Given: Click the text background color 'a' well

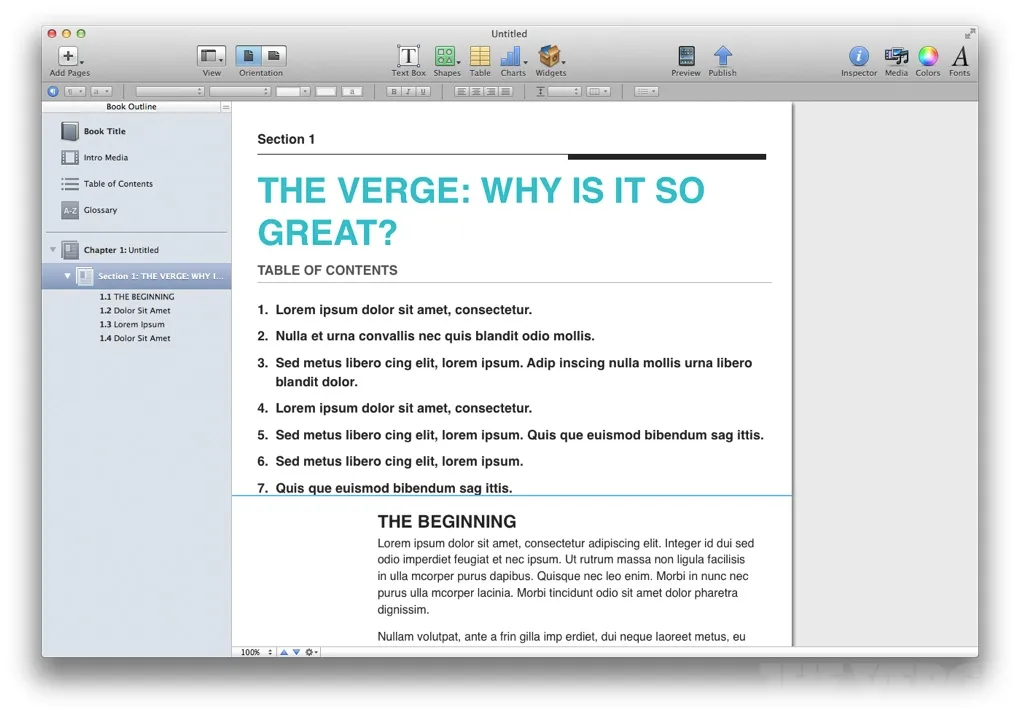Looking at the screenshot, I should [352, 92].
